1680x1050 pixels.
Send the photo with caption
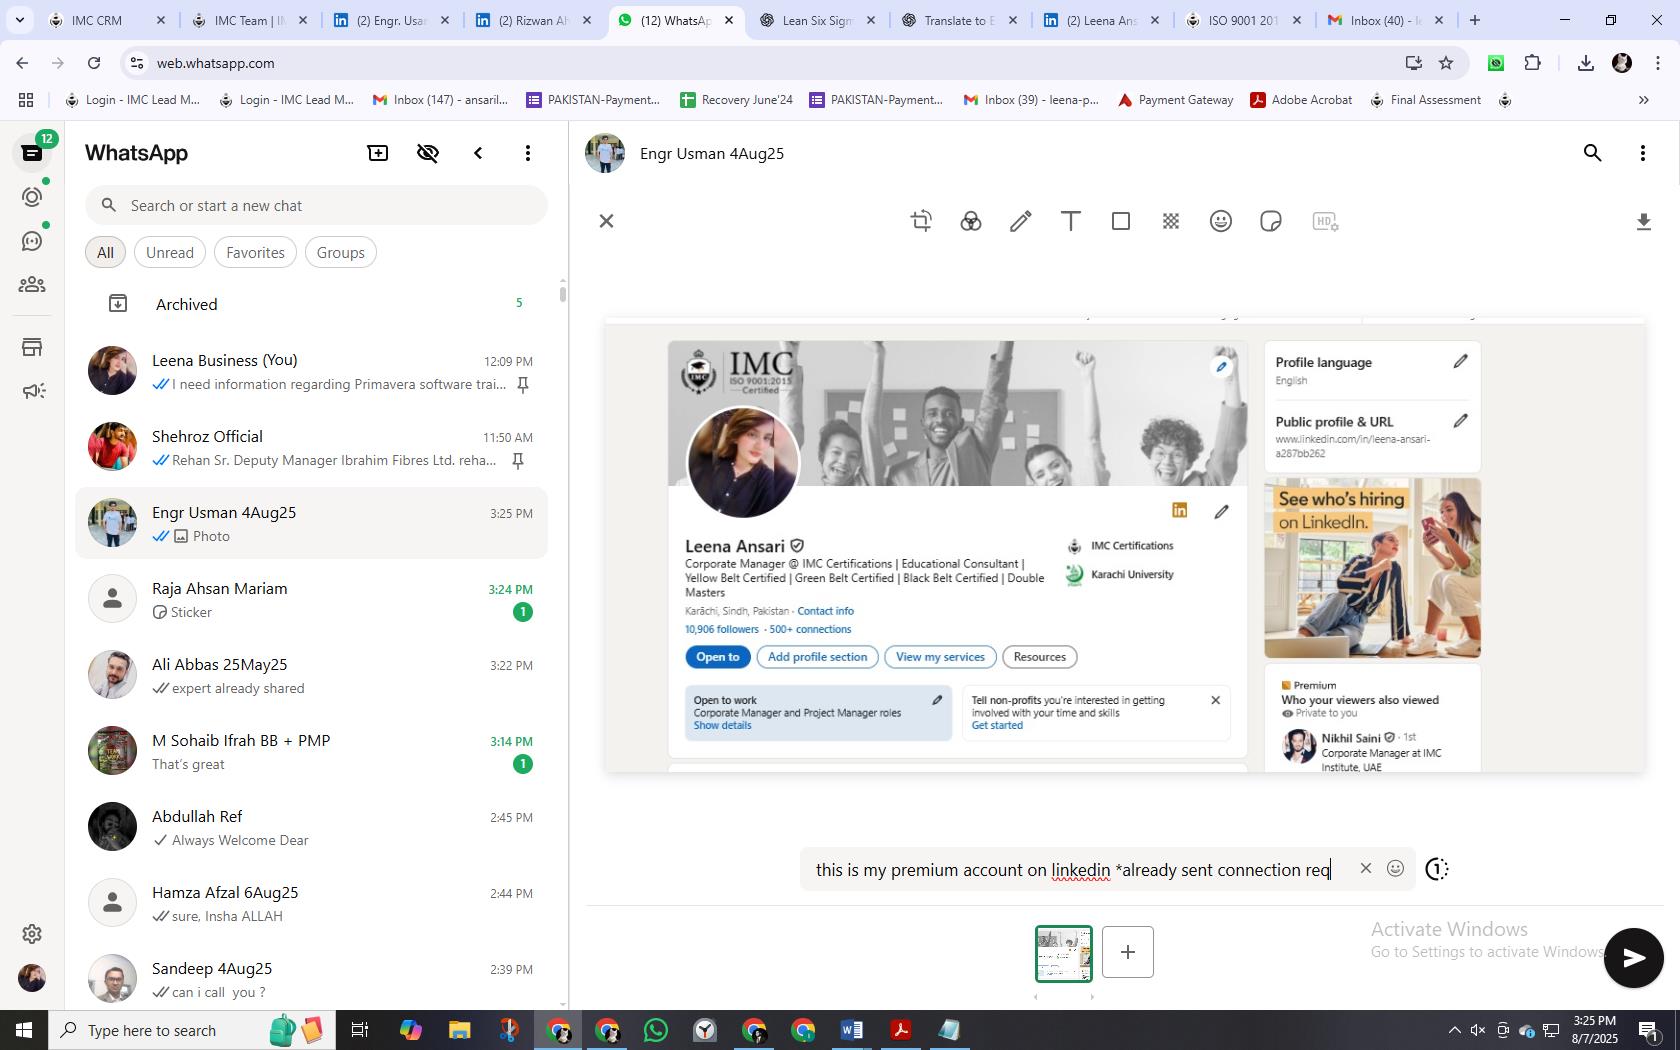point(1634,958)
